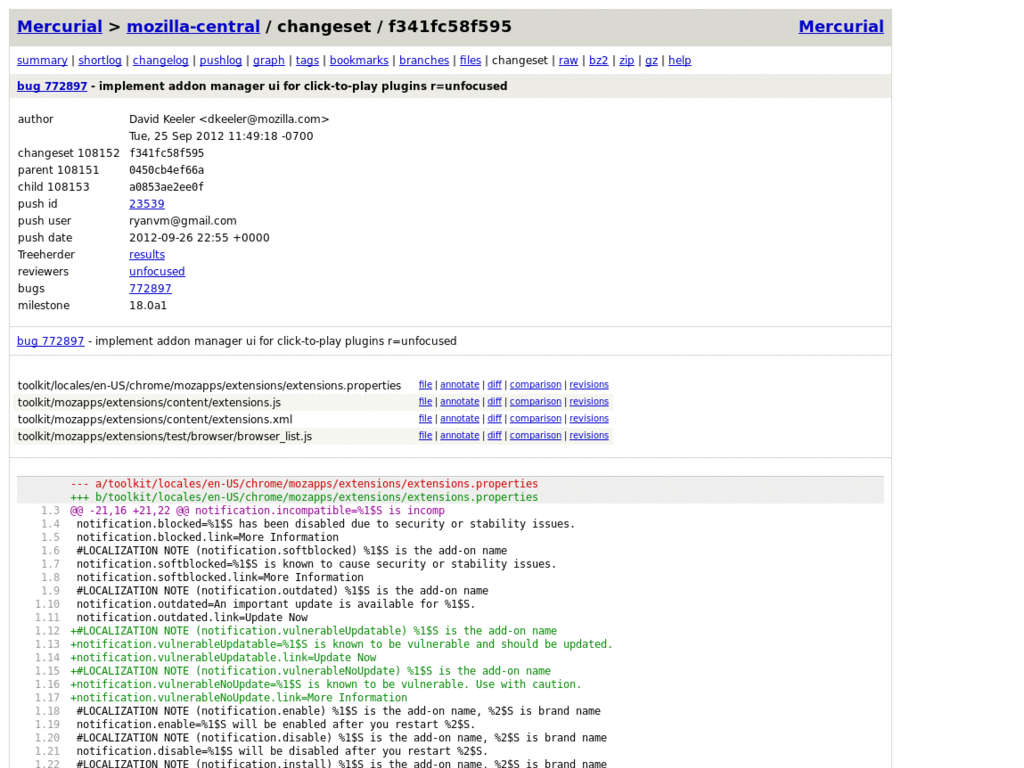Open bug 772897 link in bold title

tap(52, 86)
